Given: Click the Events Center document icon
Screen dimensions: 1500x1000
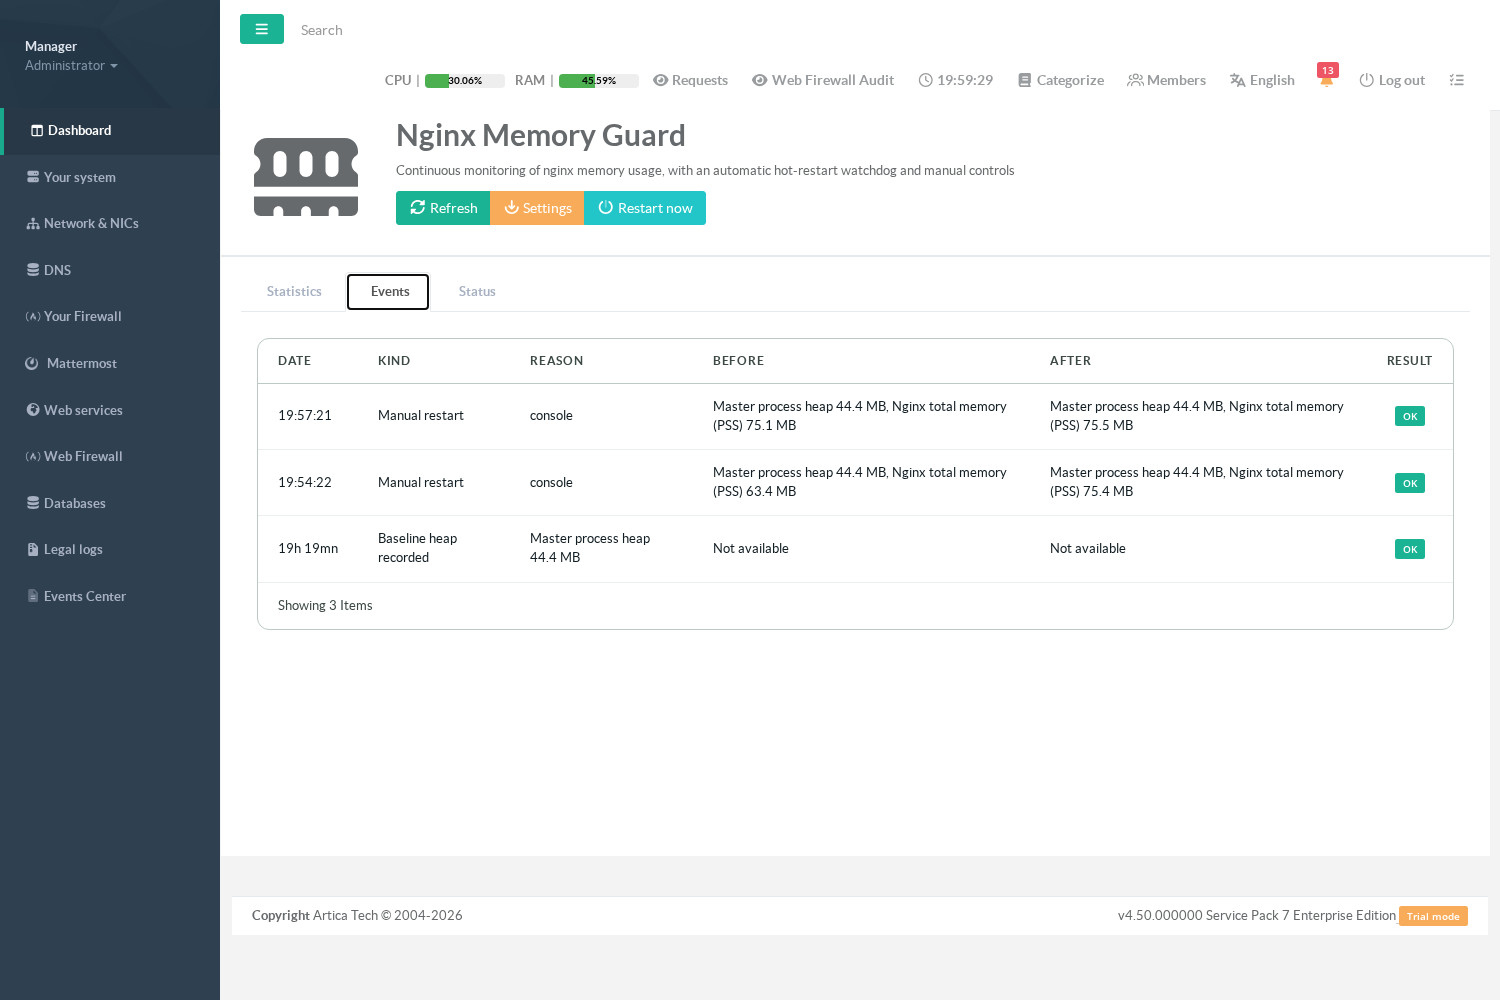Looking at the screenshot, I should [33, 596].
